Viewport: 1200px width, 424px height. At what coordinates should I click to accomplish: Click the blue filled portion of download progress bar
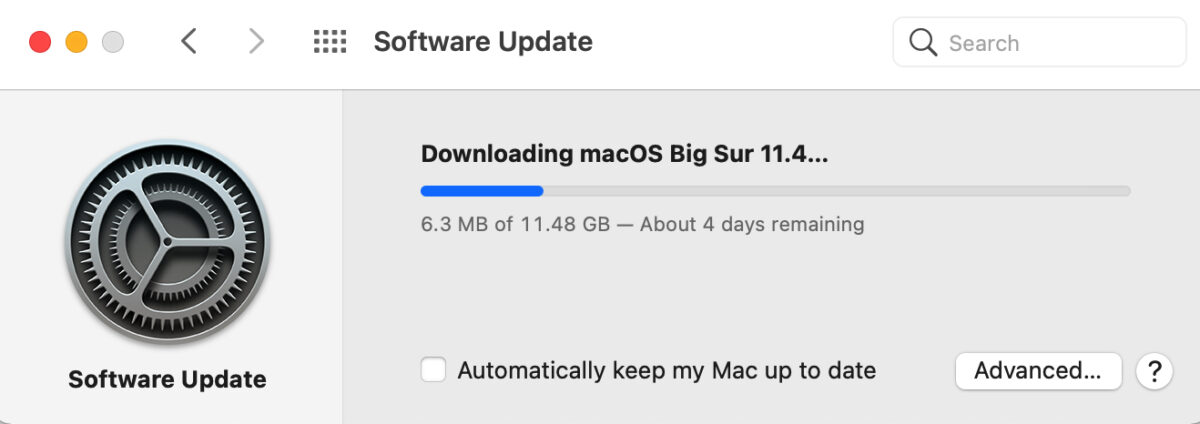point(482,190)
